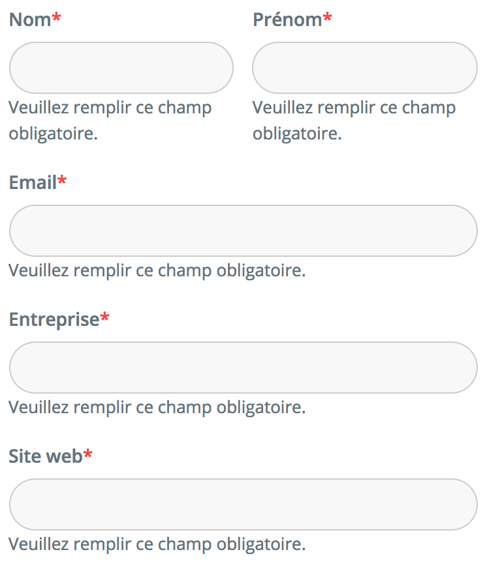Screen dimensions: 500x567
Task: Click the red asterisk after Site web
Action: (88, 453)
